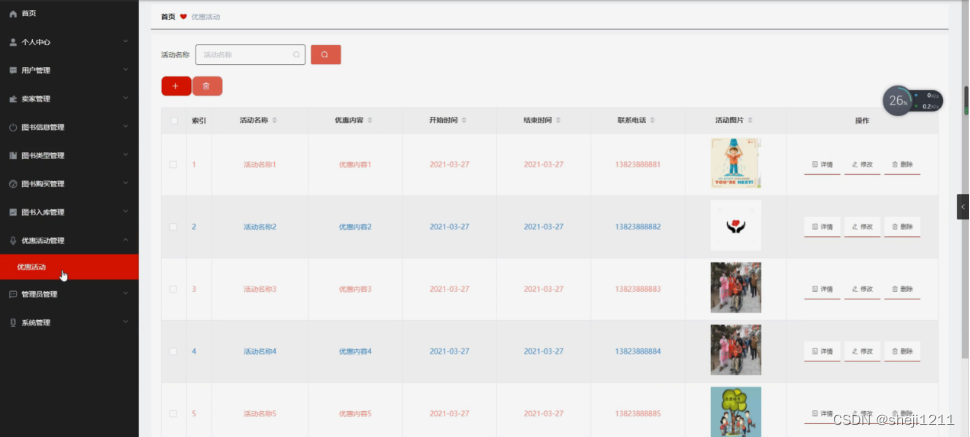Click the magnifier icon inside search field

(296, 54)
